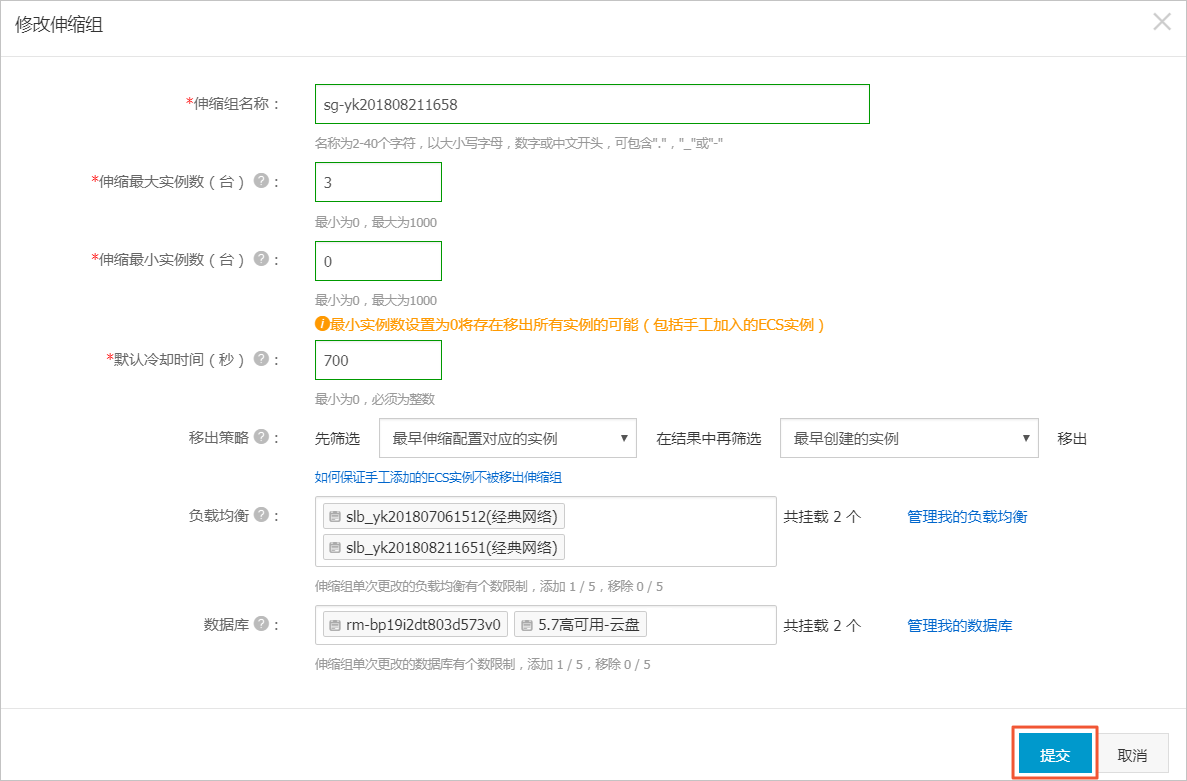
Task: Click the 提交 button
Action: pyautogui.click(x=1055, y=754)
